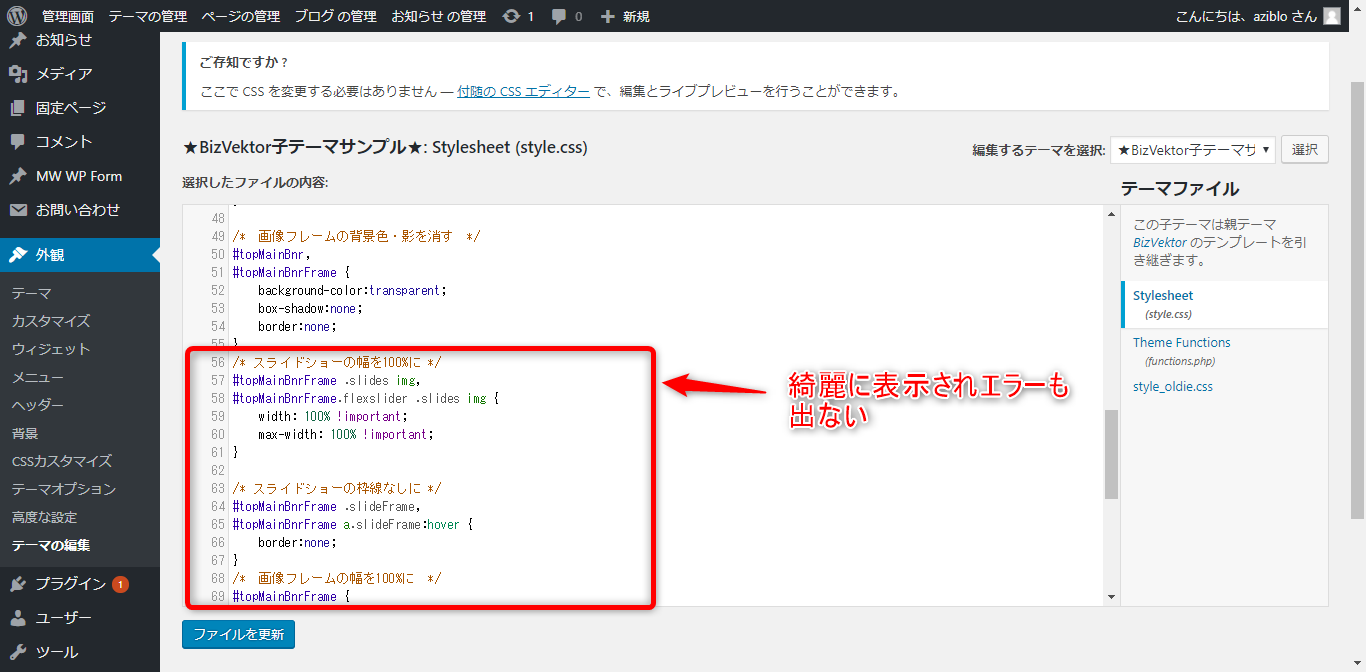Open ブログ の管理 menu
1366x672 pixels.
click(335, 16)
